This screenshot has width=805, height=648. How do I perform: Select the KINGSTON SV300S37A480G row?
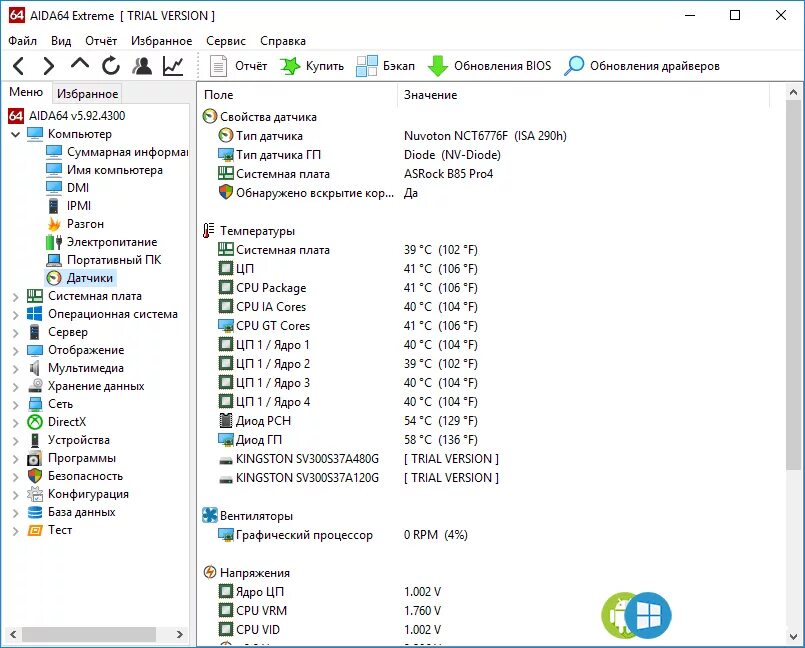(x=359, y=459)
